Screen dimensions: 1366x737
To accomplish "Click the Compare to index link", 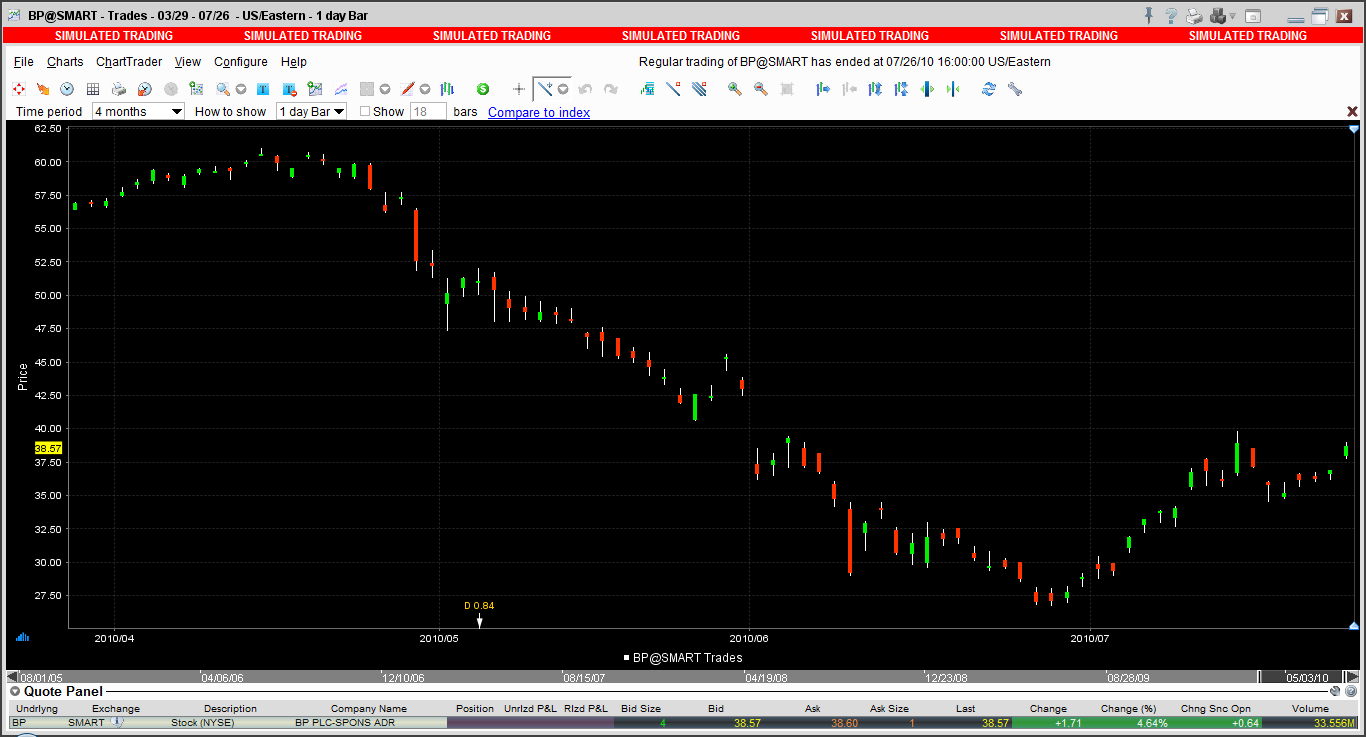I will [x=539, y=112].
